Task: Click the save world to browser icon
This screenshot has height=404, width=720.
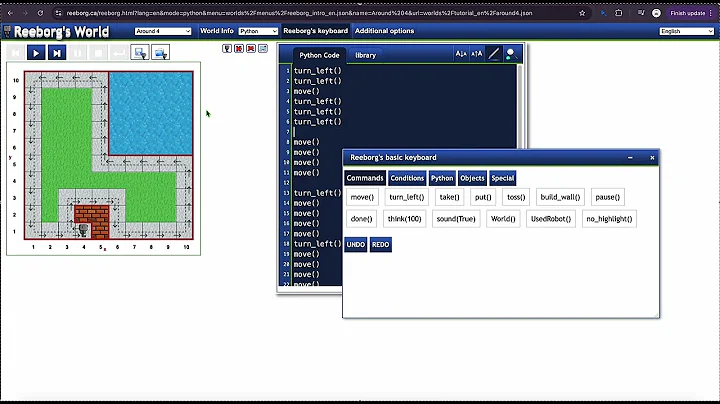Action: click(140, 53)
